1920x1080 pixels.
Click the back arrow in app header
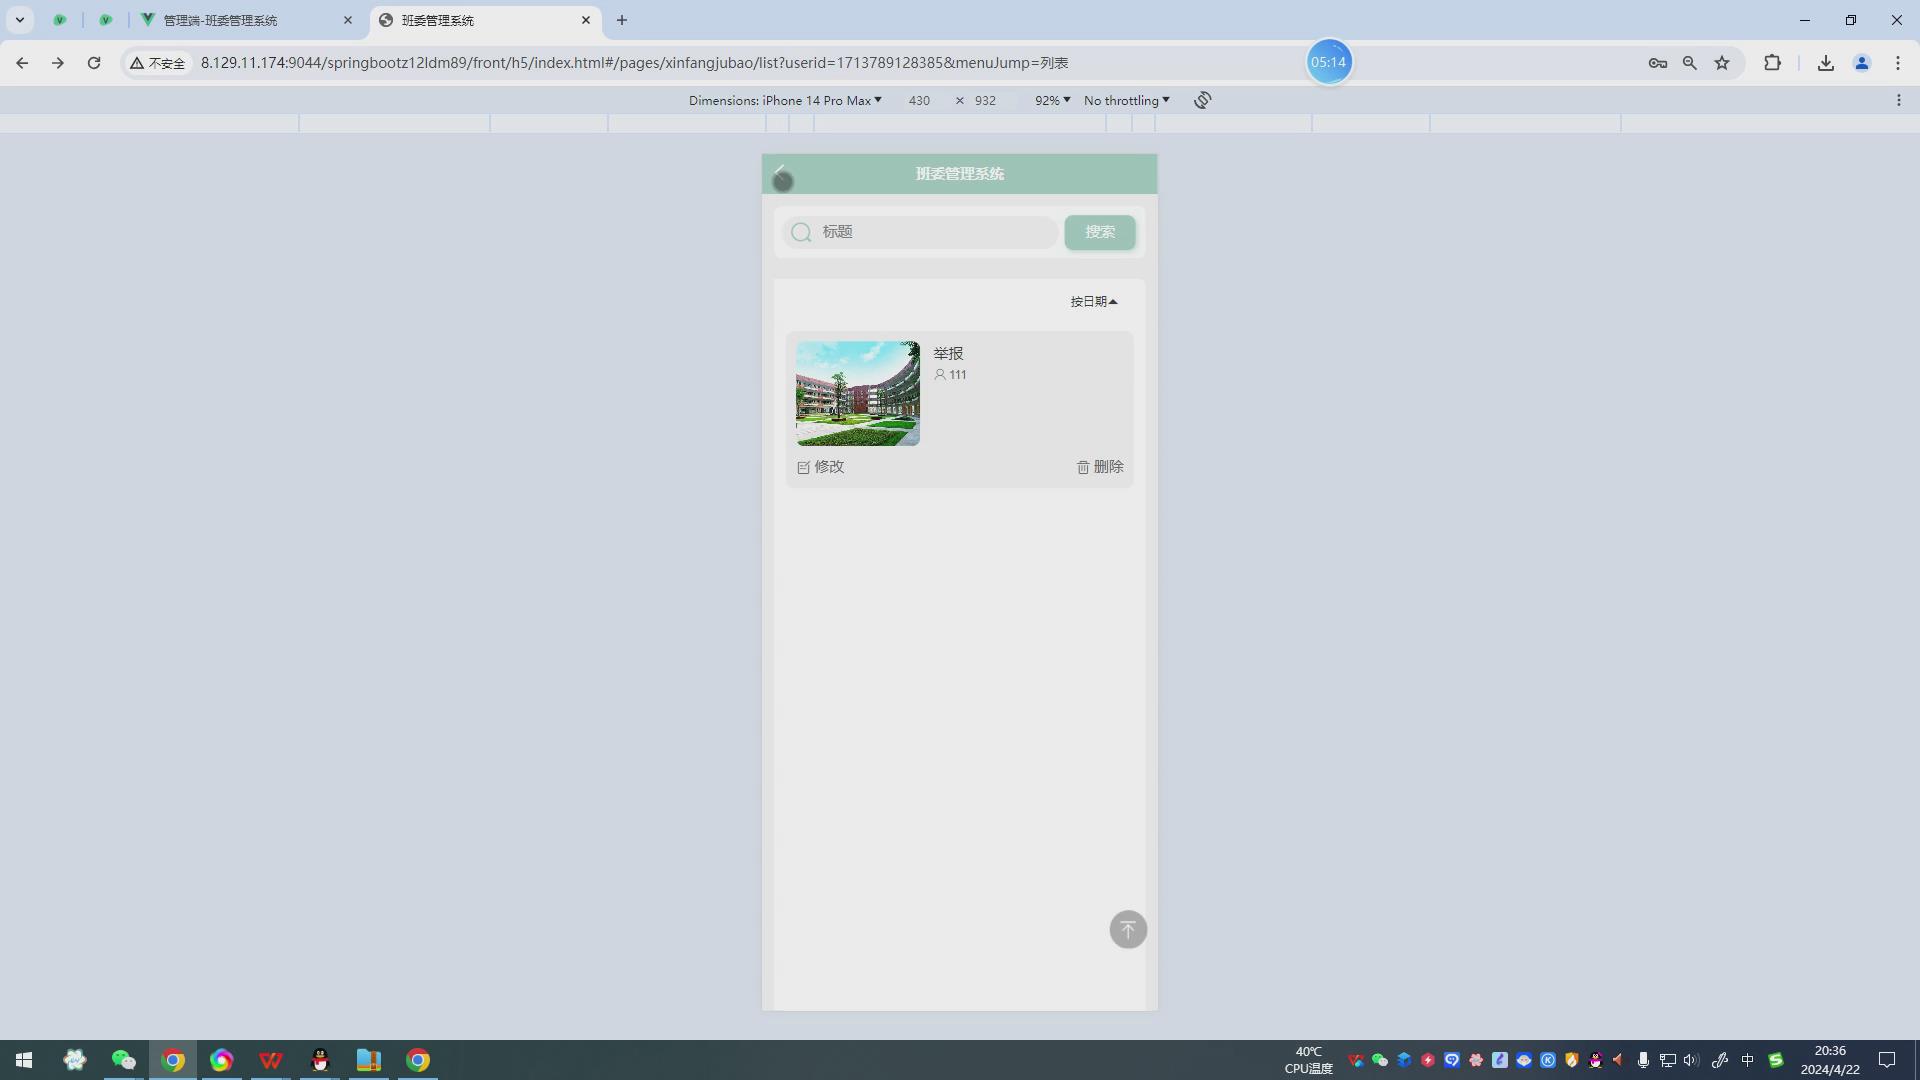tap(780, 173)
